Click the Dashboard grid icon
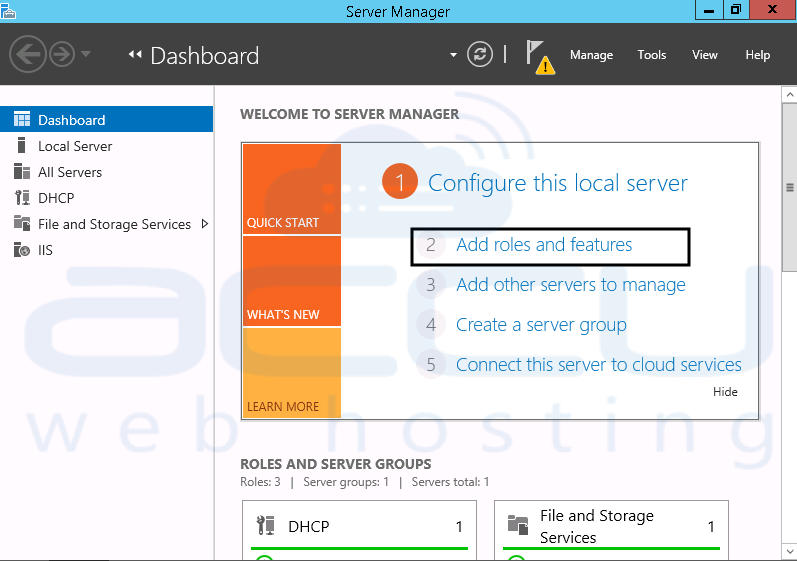Image resolution: width=797 pixels, height=561 pixels. [22, 119]
